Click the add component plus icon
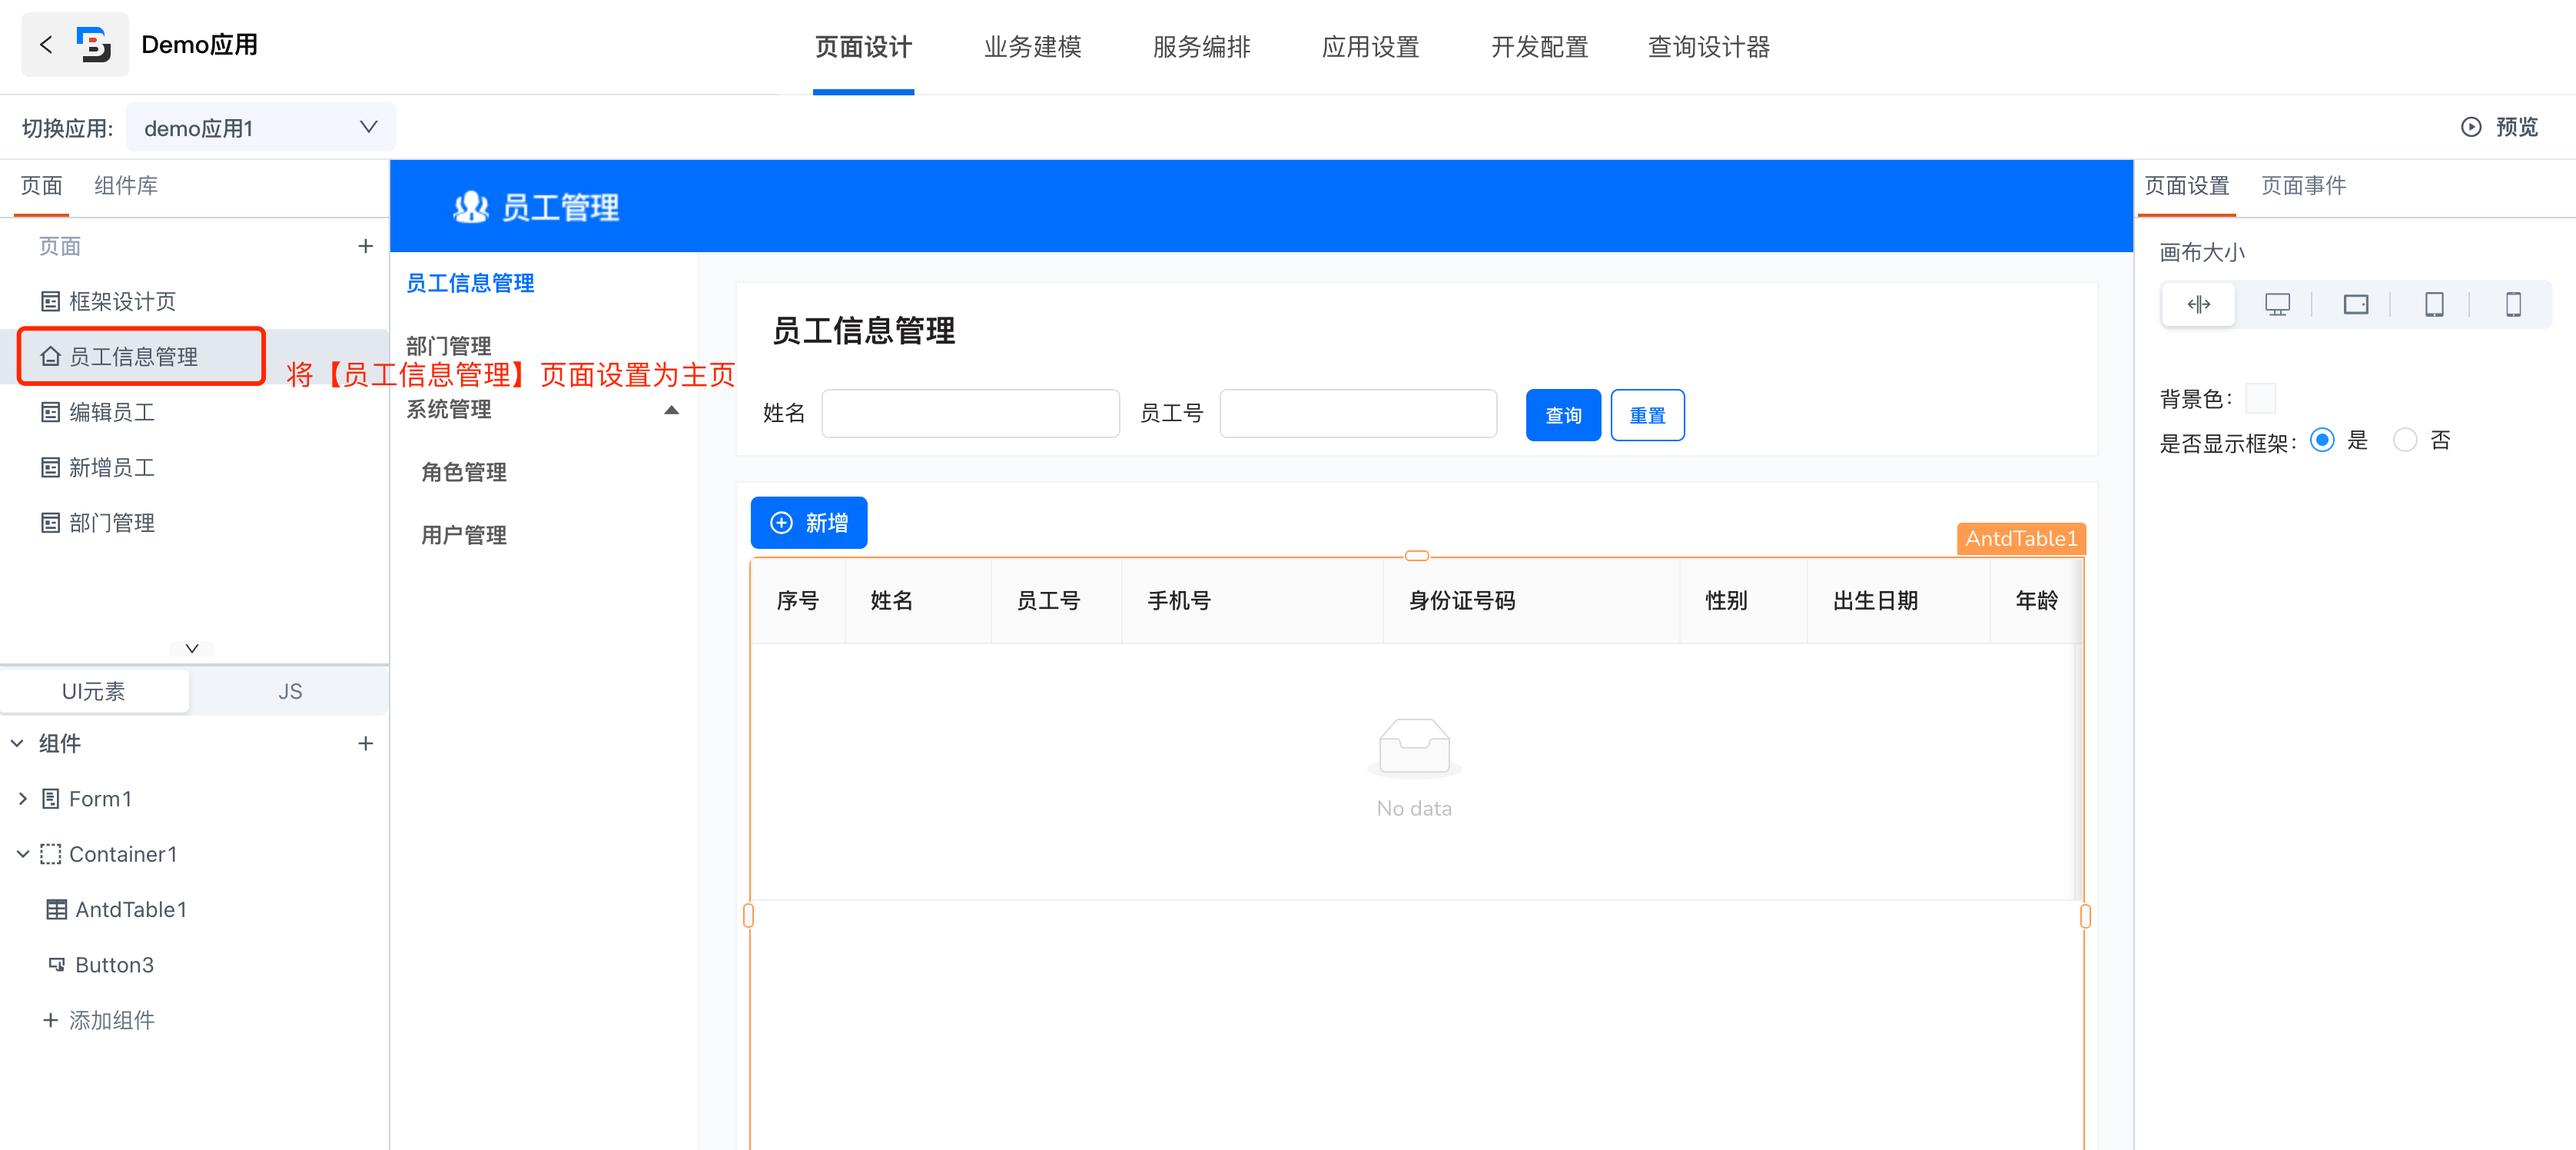 365,743
